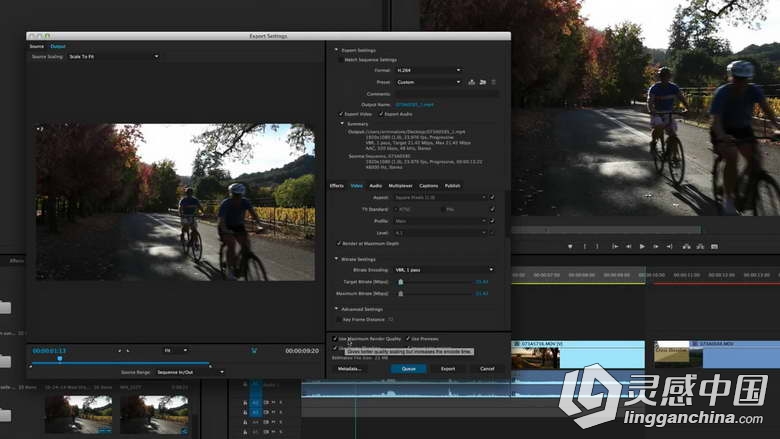
Task: Click Mark Out in Program monitor
Action: point(597,247)
